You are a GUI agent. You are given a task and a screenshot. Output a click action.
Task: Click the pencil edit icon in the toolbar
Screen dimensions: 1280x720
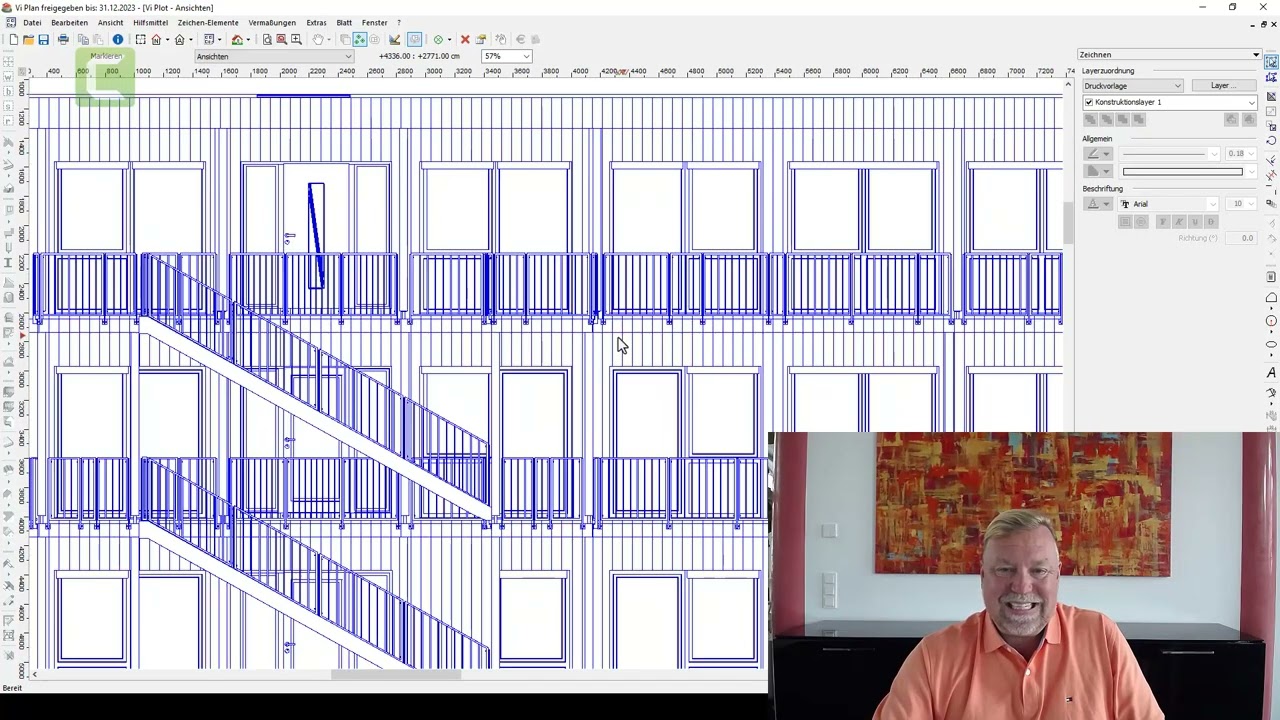coord(394,40)
